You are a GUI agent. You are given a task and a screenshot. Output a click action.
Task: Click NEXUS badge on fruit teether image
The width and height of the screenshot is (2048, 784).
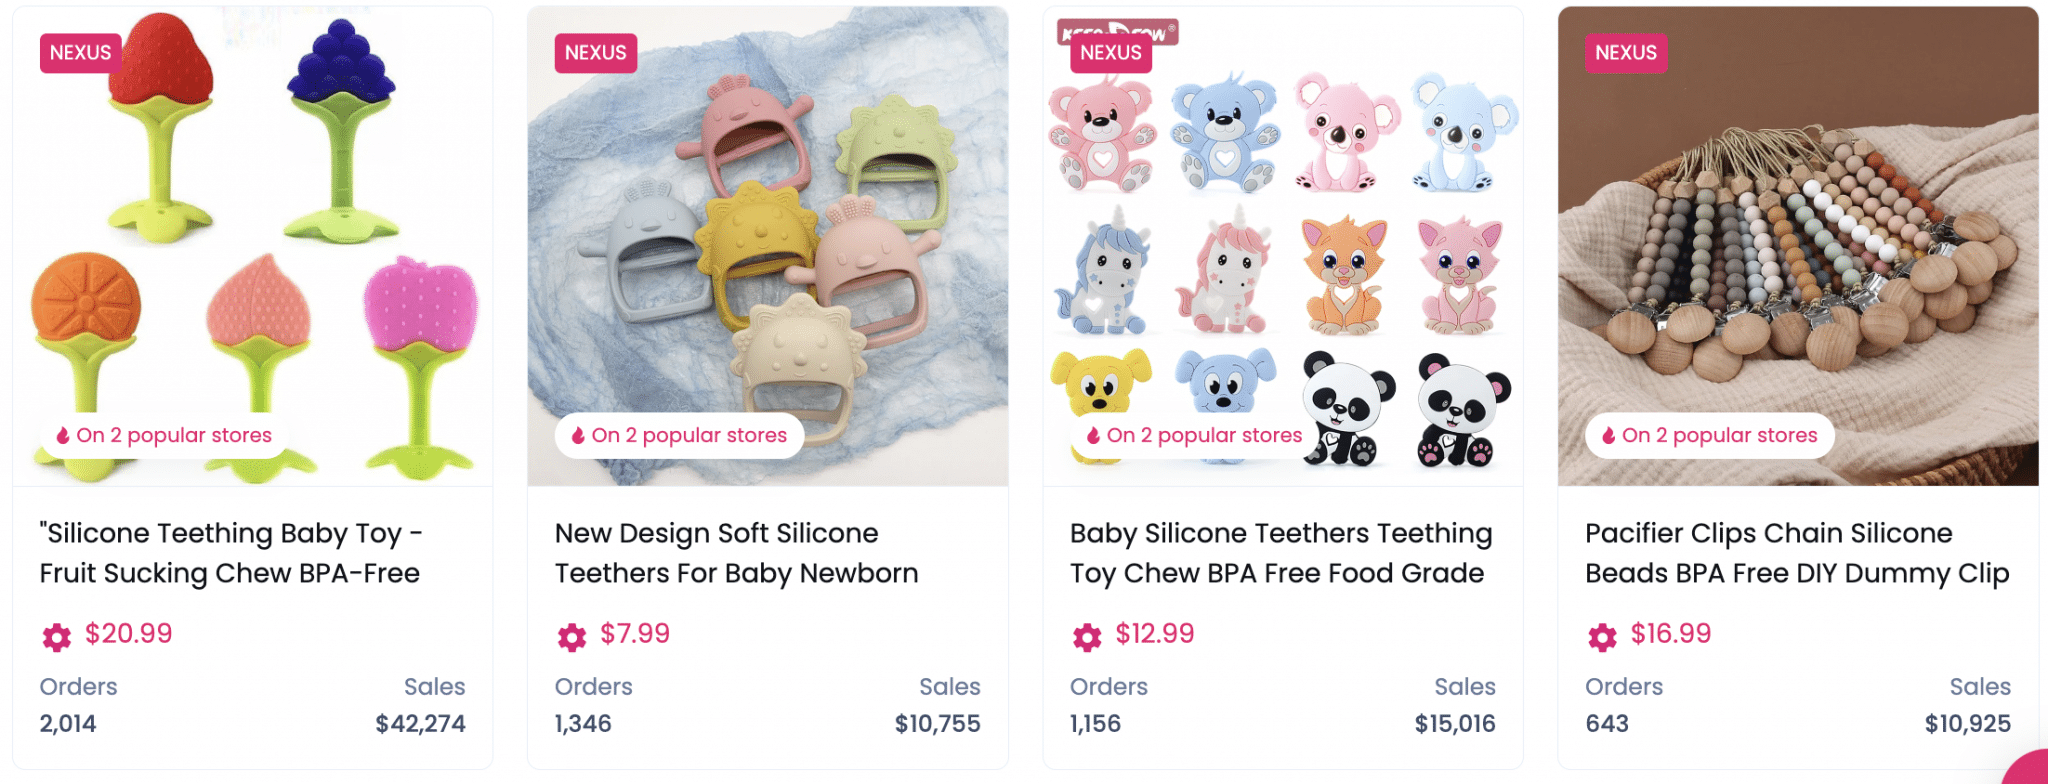(x=80, y=53)
